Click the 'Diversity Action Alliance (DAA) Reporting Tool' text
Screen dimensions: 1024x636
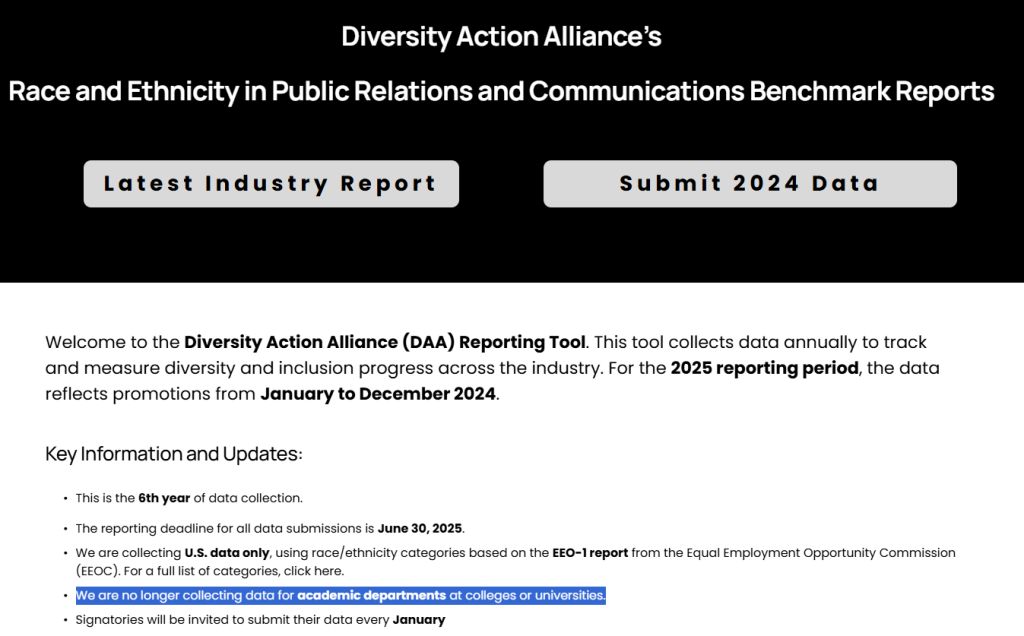385,342
